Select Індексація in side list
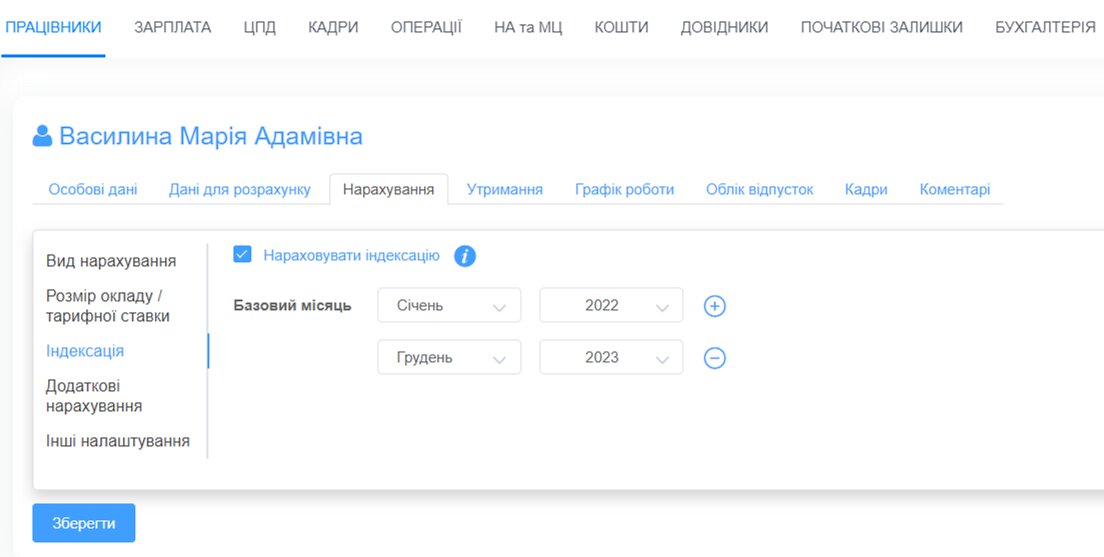 click(85, 351)
